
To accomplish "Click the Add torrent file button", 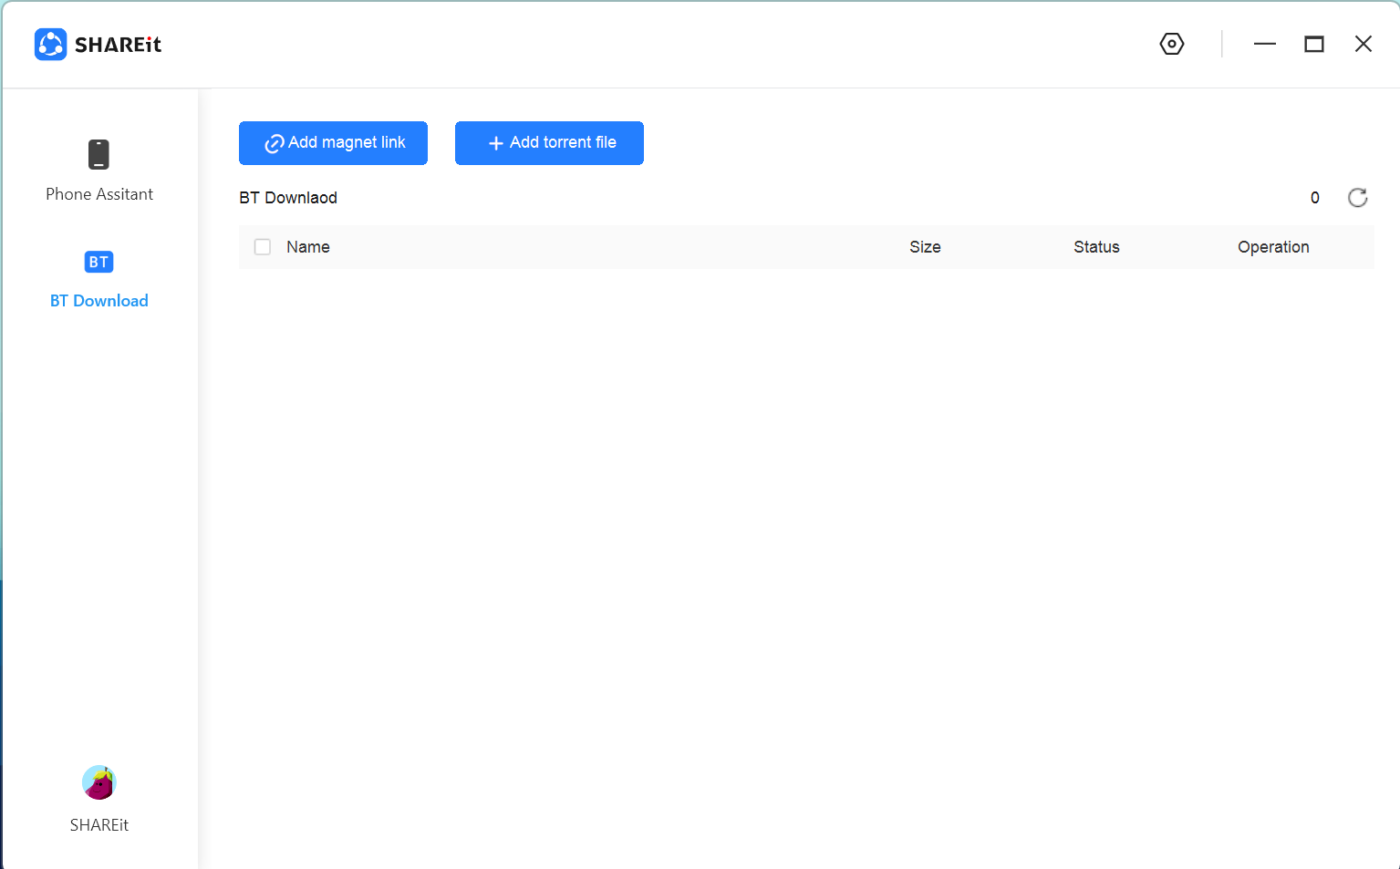I will tap(549, 143).
